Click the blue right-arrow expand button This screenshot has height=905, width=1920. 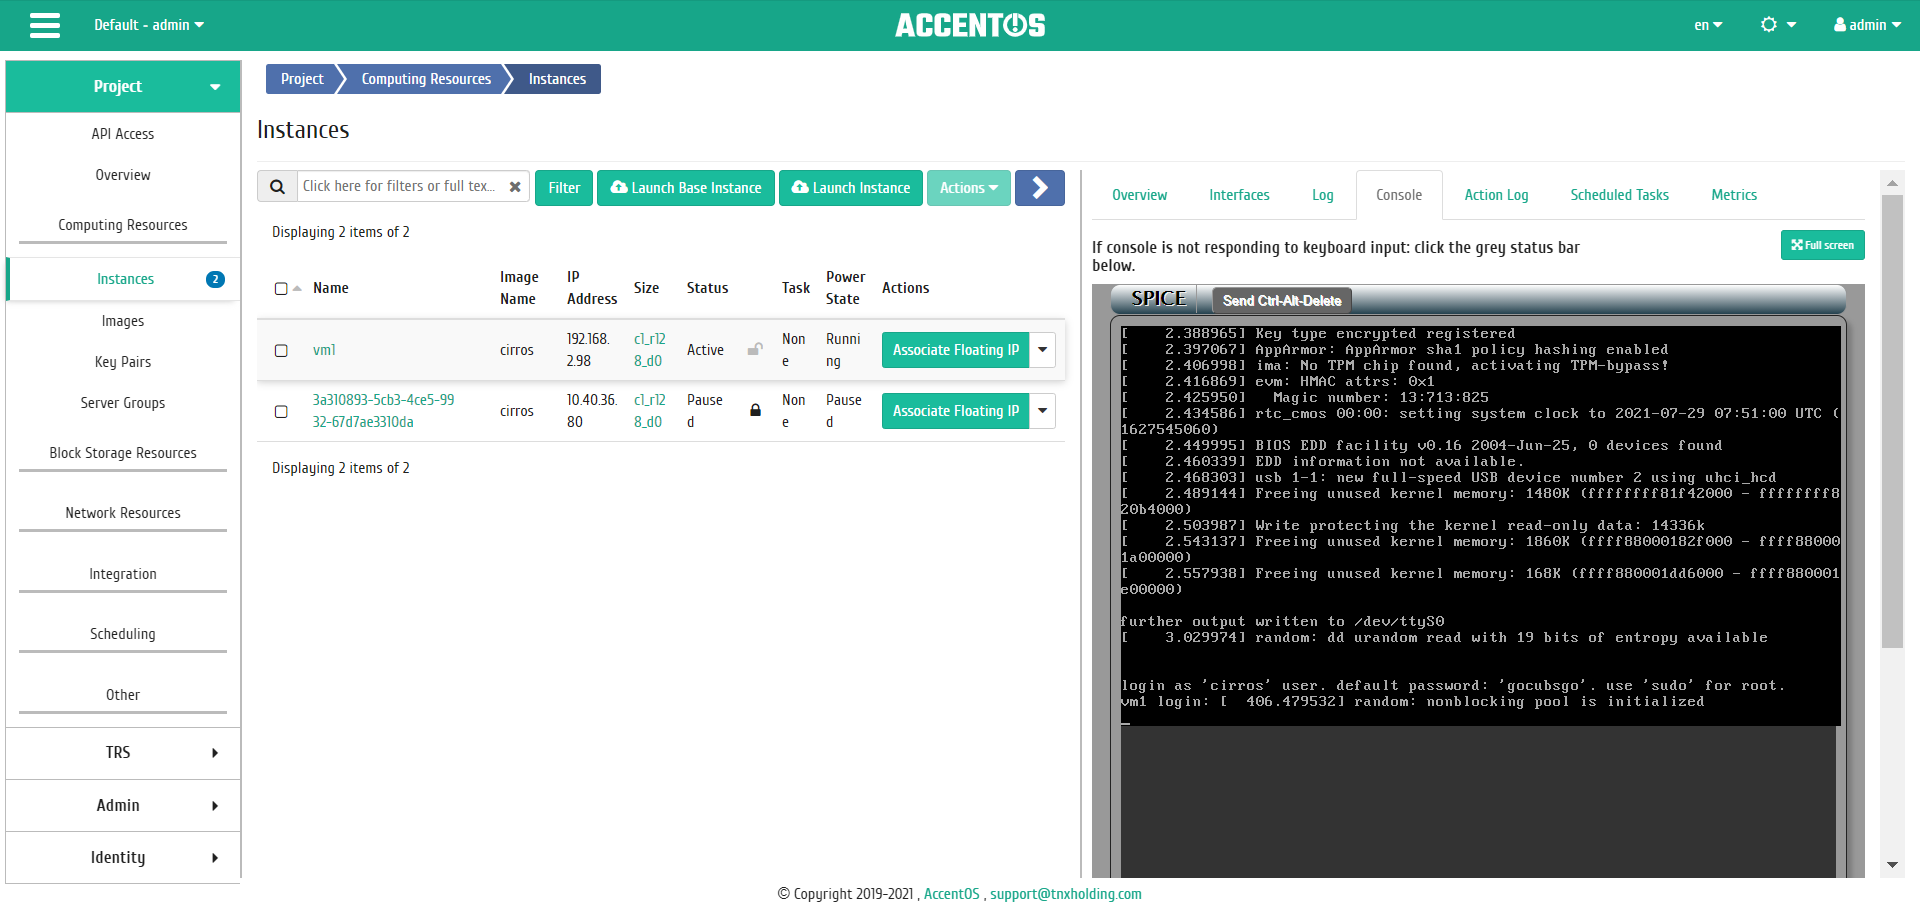[1039, 187]
